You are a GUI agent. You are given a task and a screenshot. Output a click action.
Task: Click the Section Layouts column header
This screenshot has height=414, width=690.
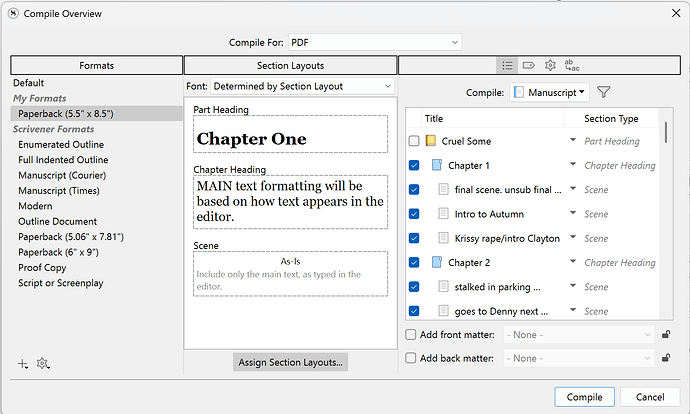290,65
